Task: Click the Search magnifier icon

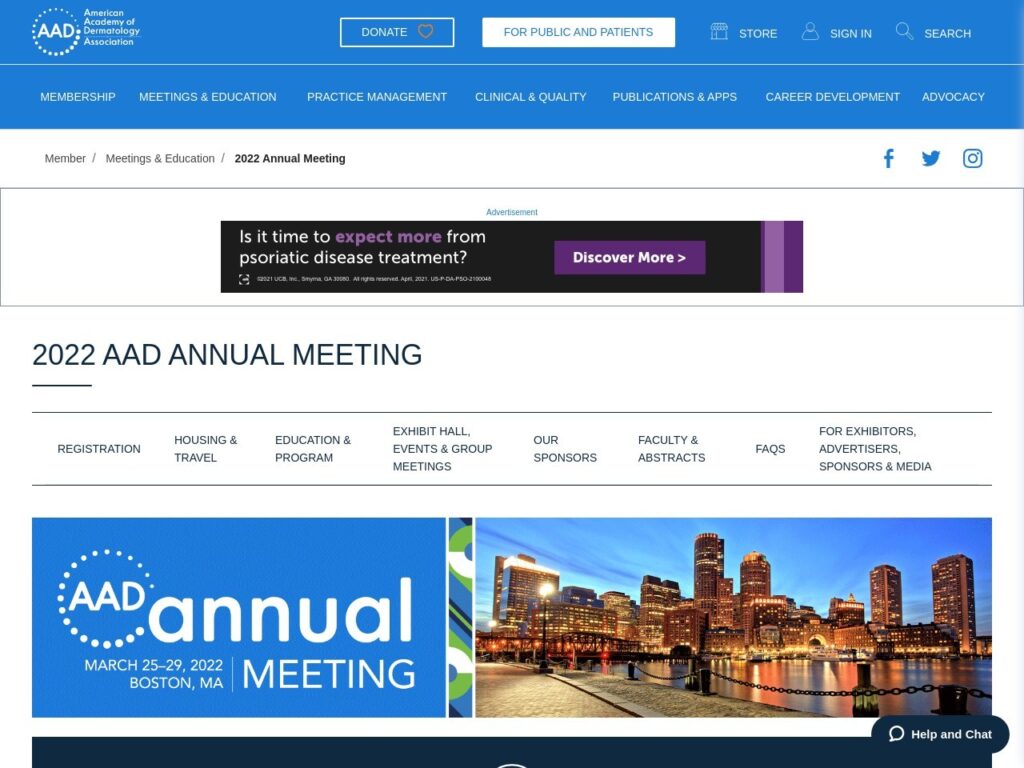Action: (x=904, y=31)
